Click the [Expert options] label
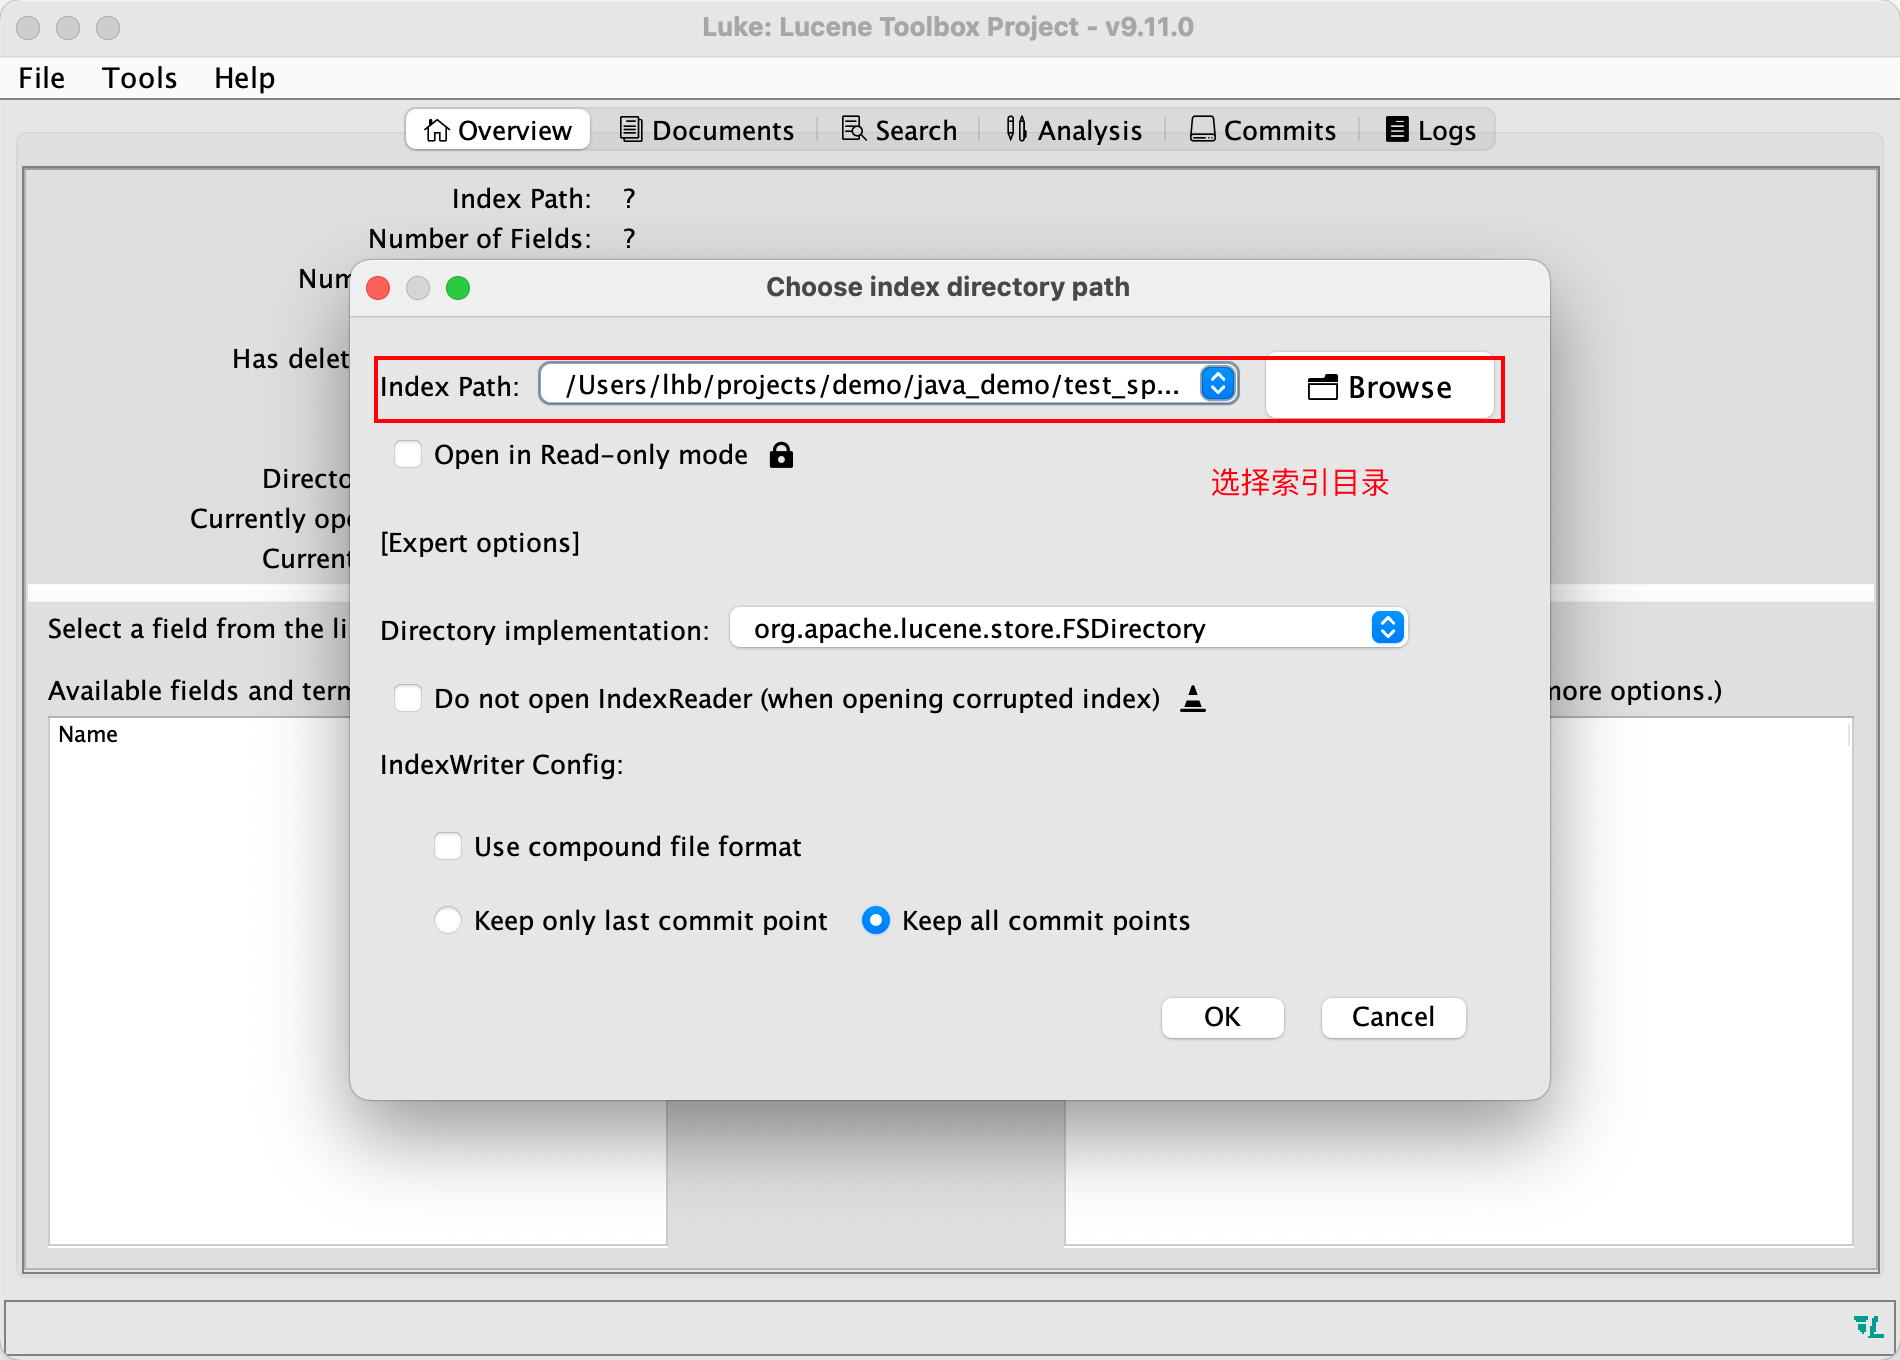 pos(480,542)
